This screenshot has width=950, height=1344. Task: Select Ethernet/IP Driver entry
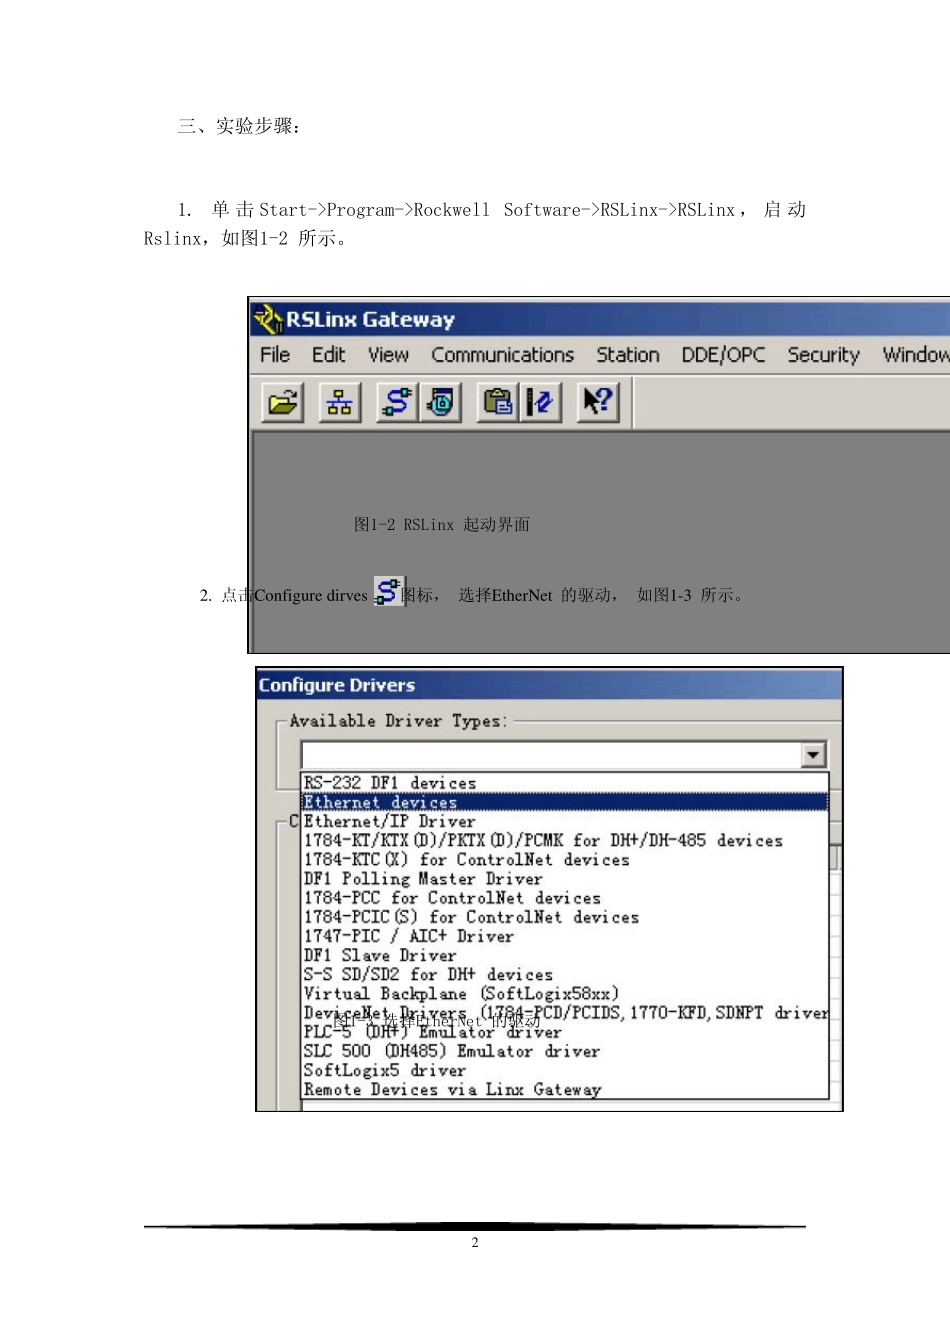[565, 821]
